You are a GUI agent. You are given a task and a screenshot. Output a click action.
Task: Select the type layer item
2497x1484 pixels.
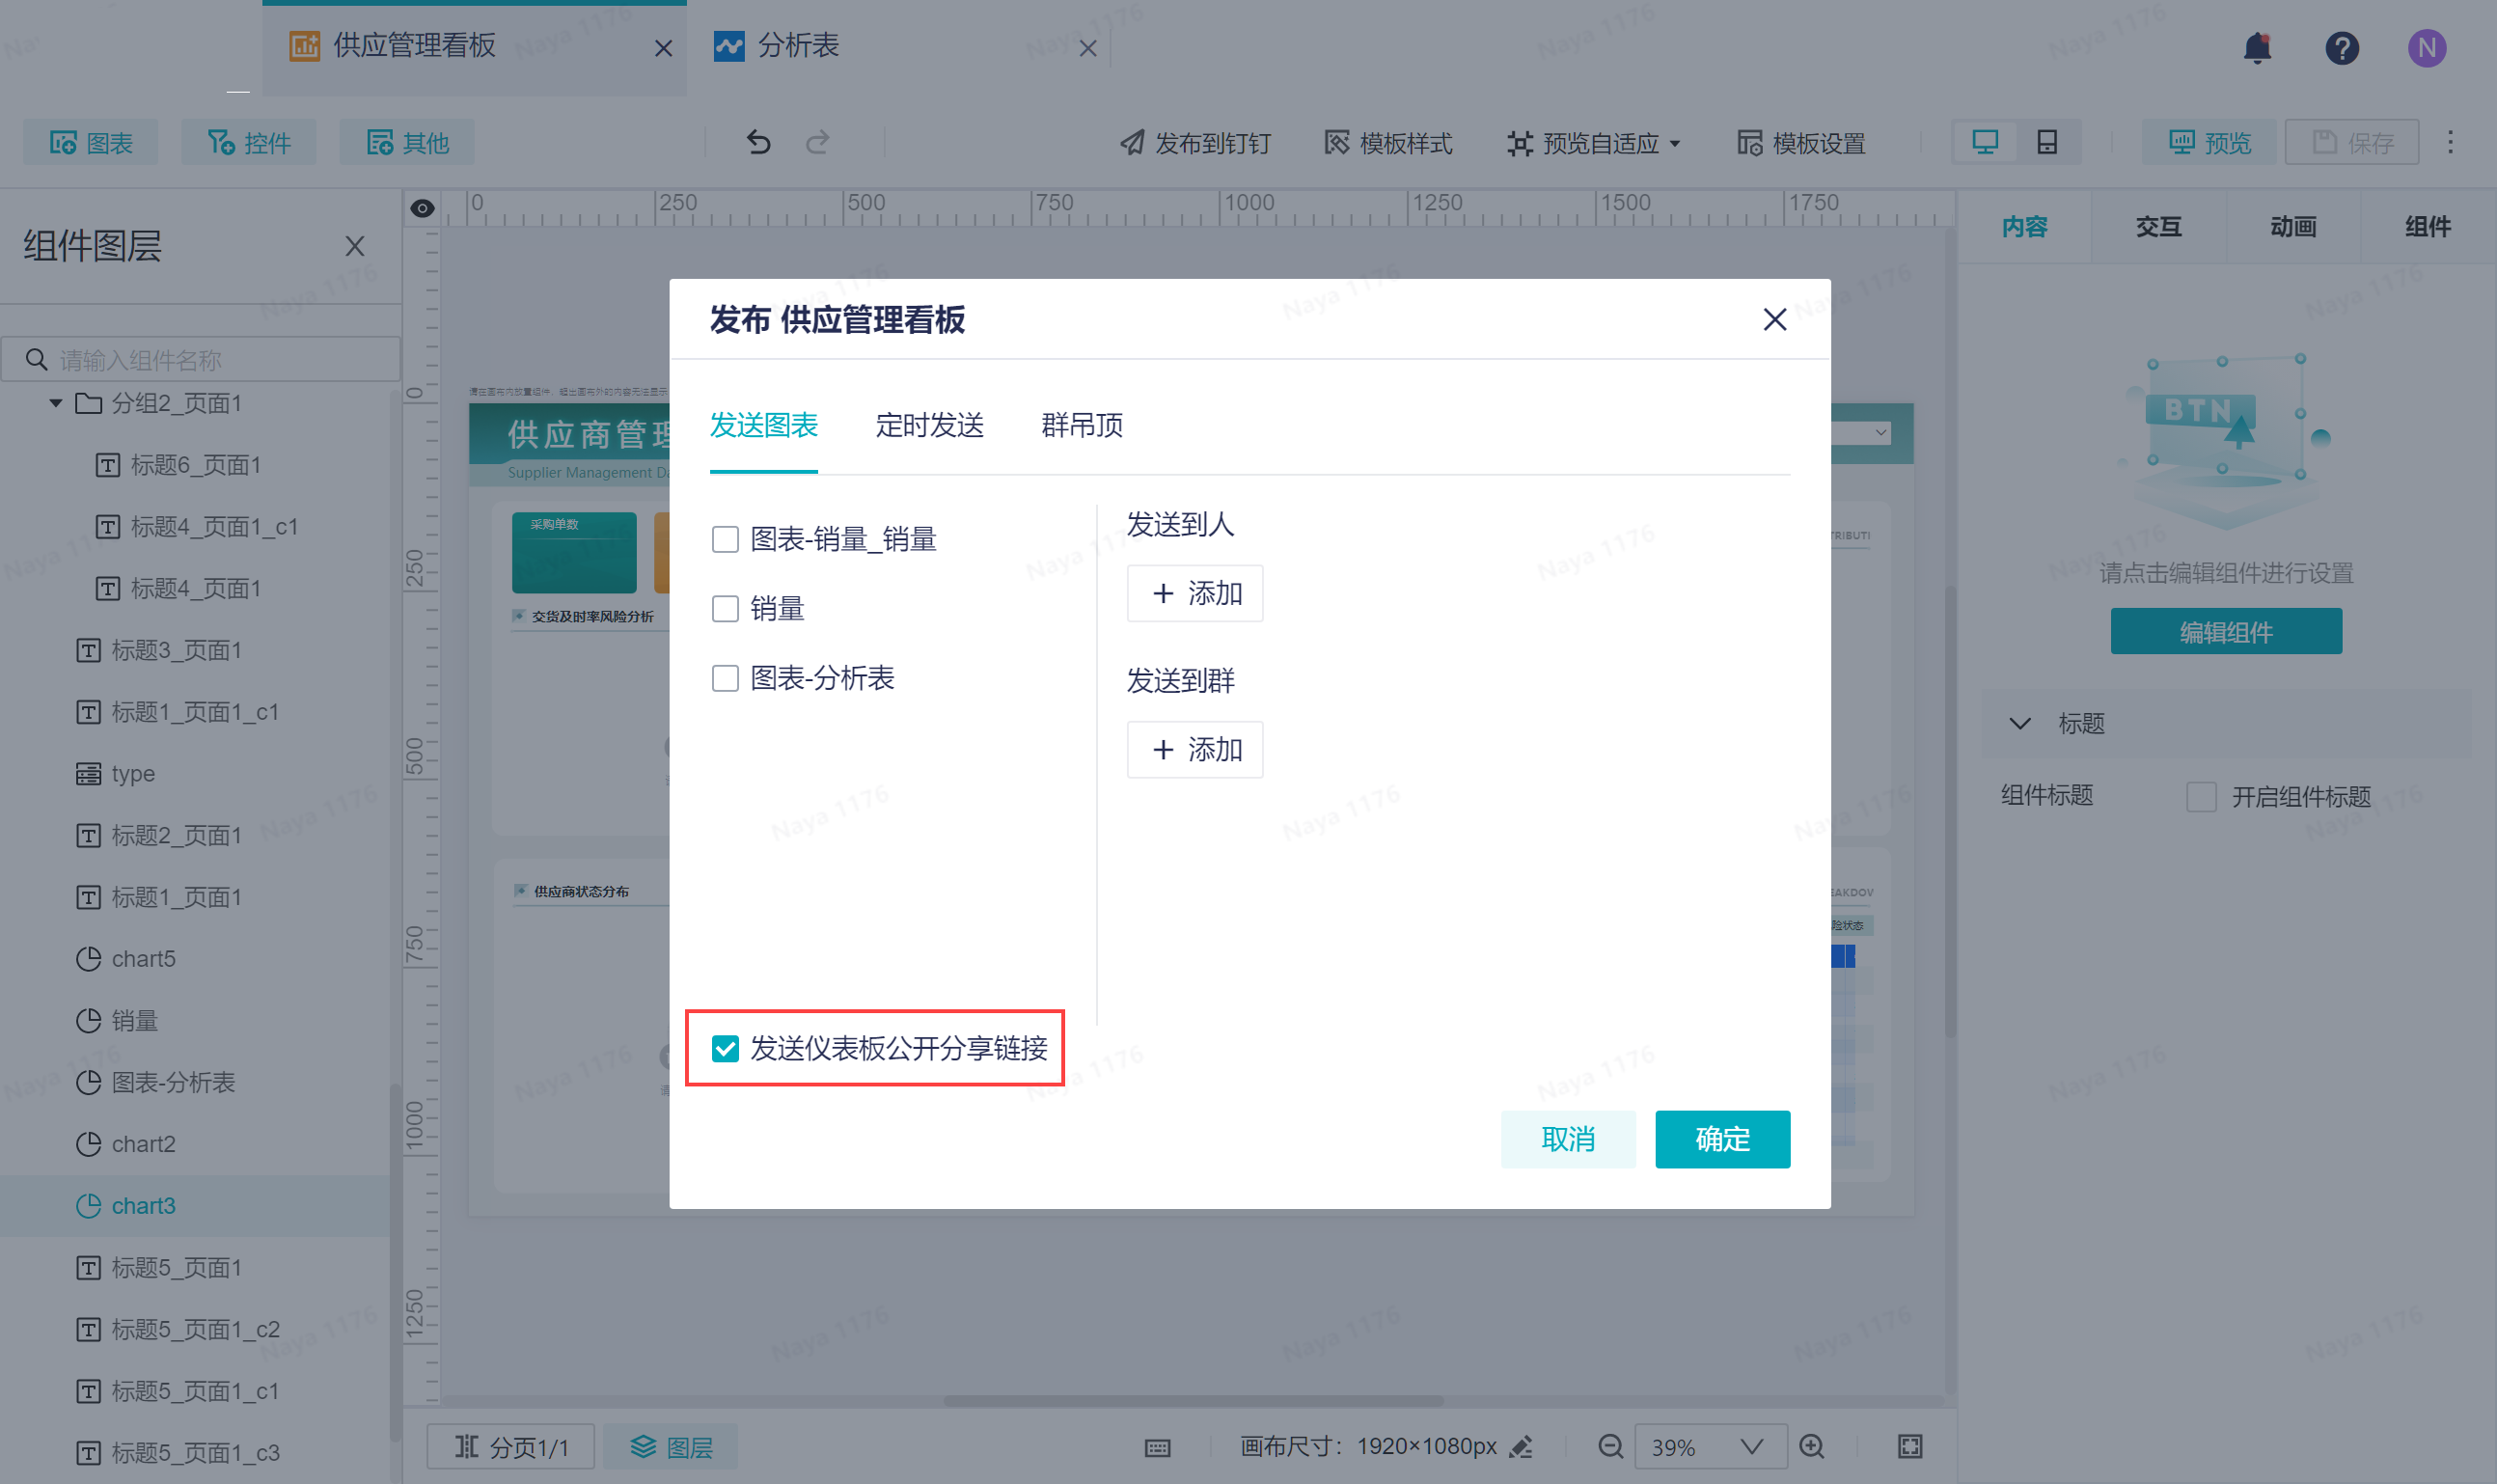pyautogui.click(x=194, y=774)
